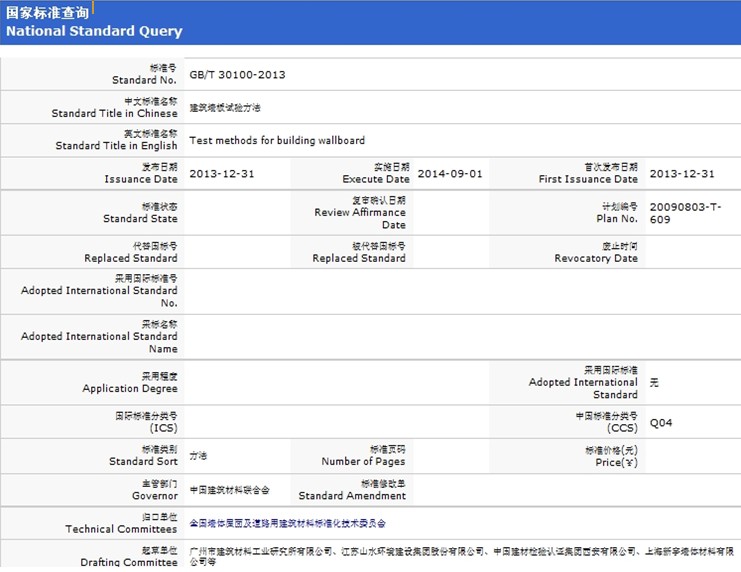Click the Standard State label
The height and width of the screenshot is (572, 741).
coord(140,213)
